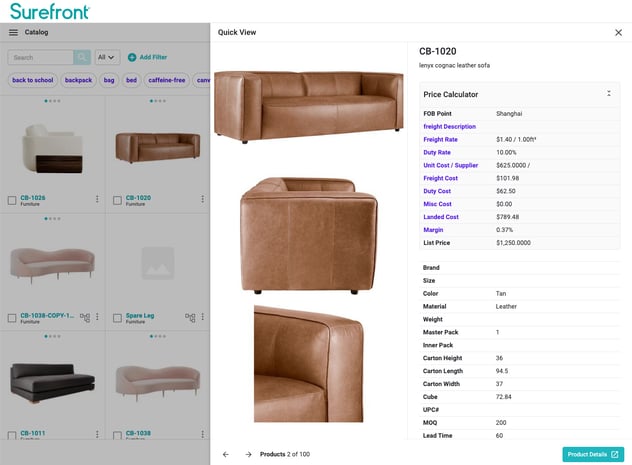Click the Spare Leg hierarchy icon
The height and width of the screenshot is (465, 632).
[x=190, y=318]
